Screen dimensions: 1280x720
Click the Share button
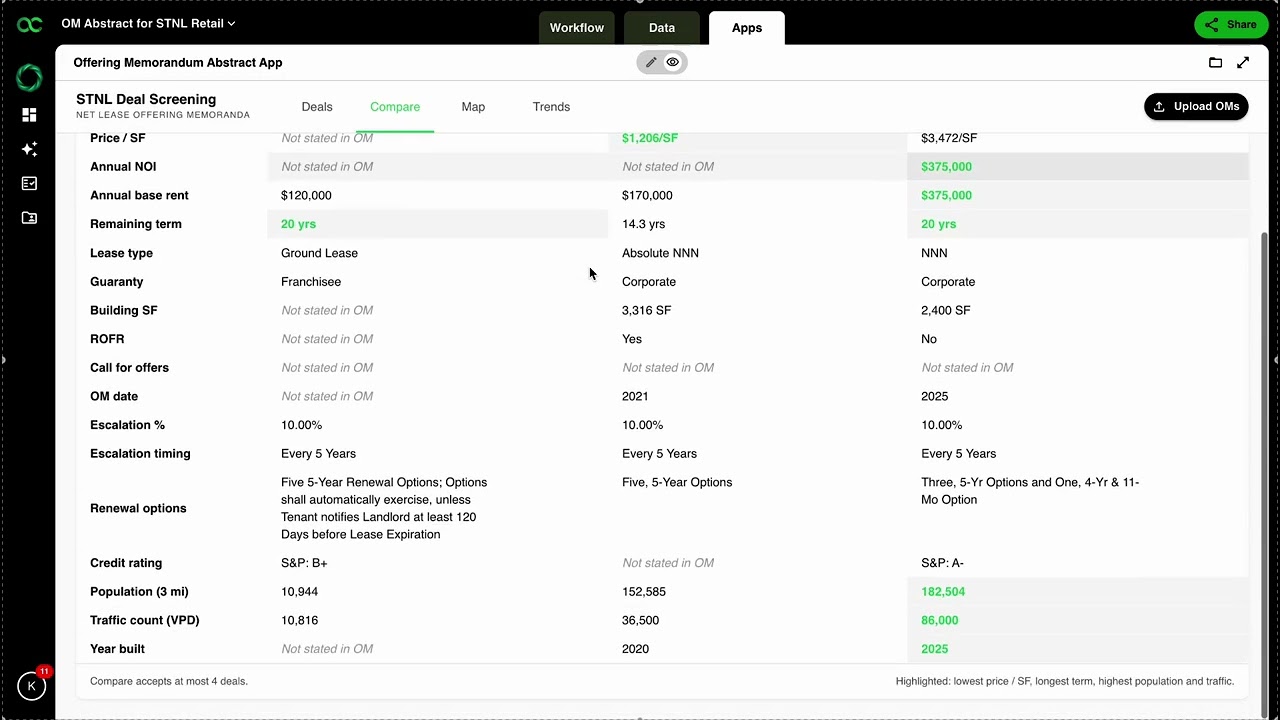(1231, 25)
